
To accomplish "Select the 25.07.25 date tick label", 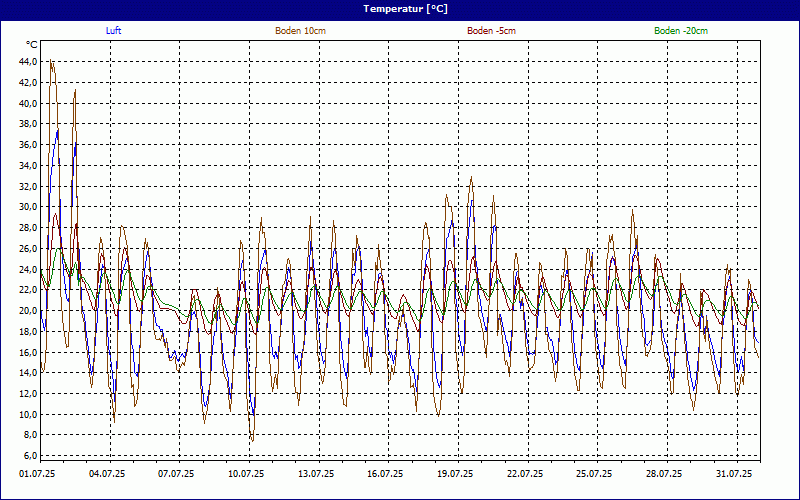I will click(595, 474).
